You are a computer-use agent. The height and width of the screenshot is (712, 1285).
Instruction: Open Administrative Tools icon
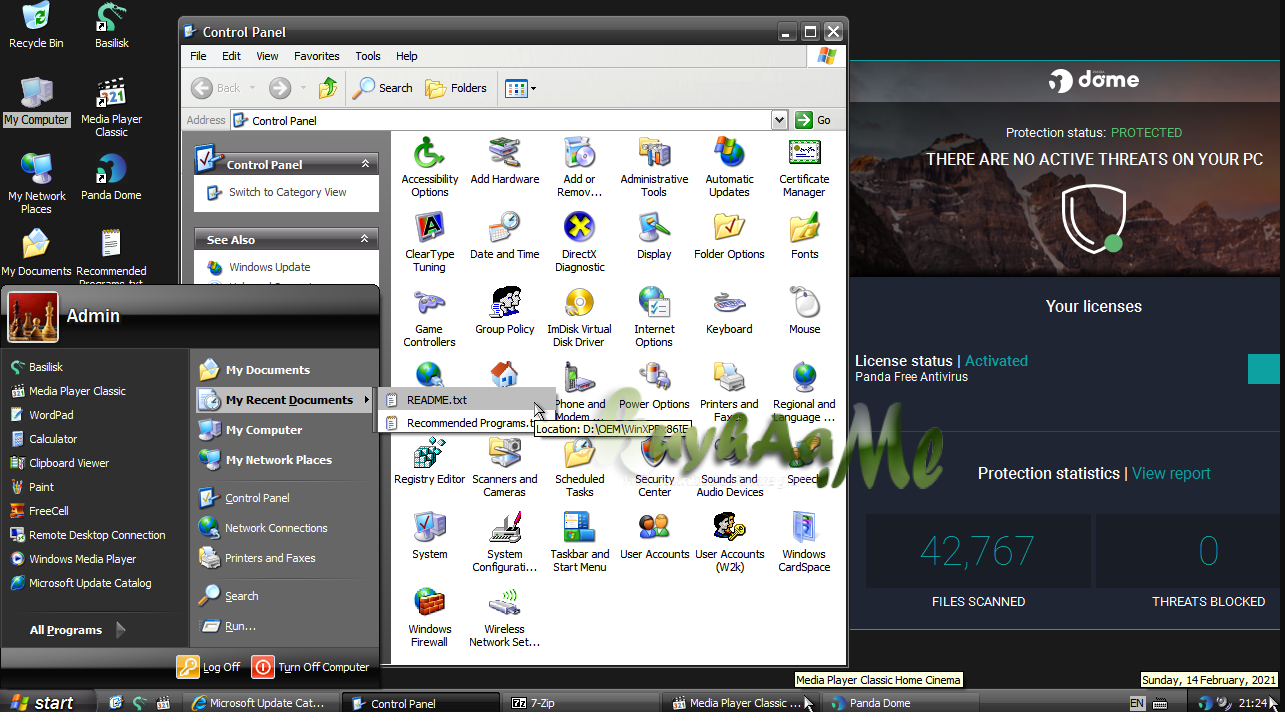[654, 167]
